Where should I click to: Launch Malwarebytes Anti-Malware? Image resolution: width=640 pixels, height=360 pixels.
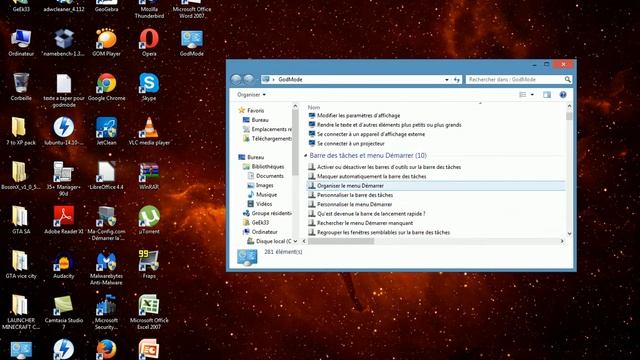pos(107,268)
